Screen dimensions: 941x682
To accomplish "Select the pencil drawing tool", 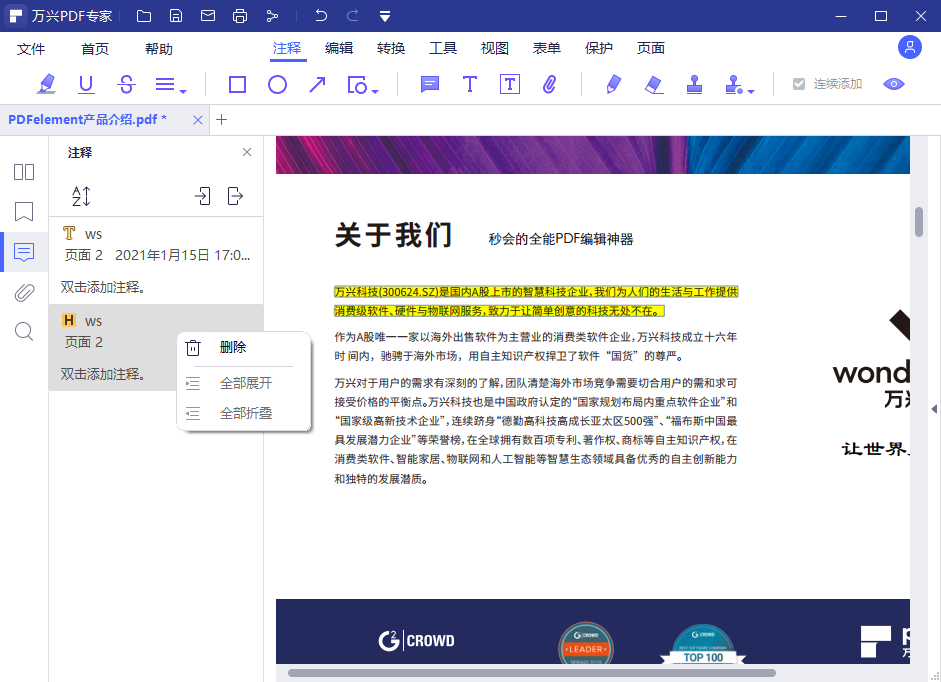I will pyautogui.click(x=613, y=84).
